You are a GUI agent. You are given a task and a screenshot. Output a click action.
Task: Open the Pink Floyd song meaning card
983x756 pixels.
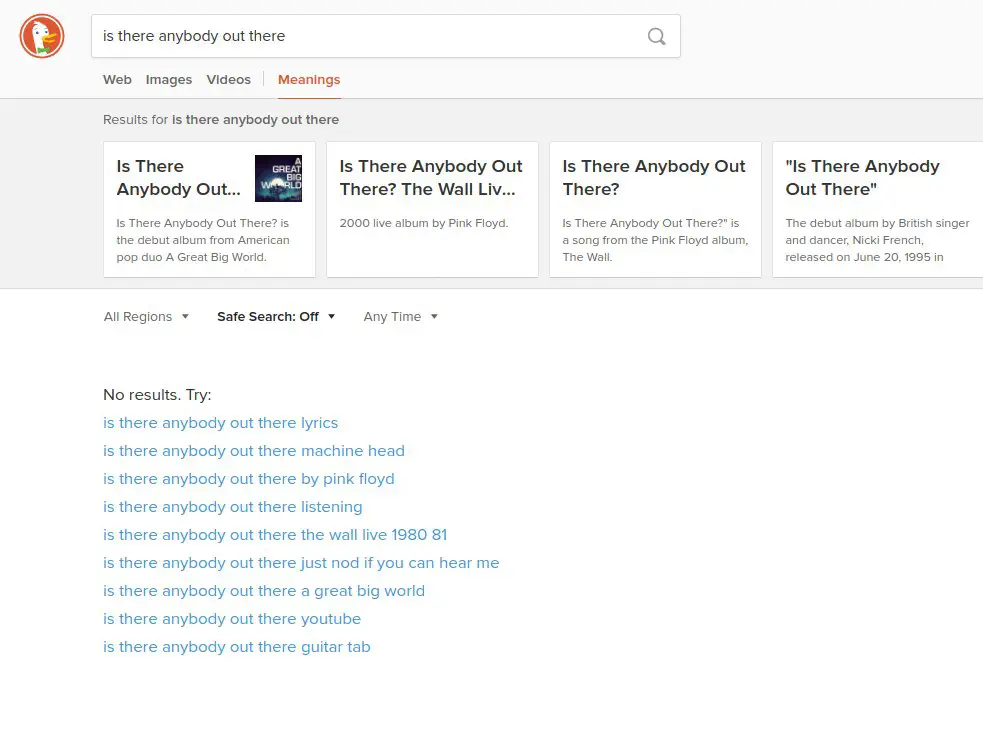pyautogui.click(x=655, y=209)
